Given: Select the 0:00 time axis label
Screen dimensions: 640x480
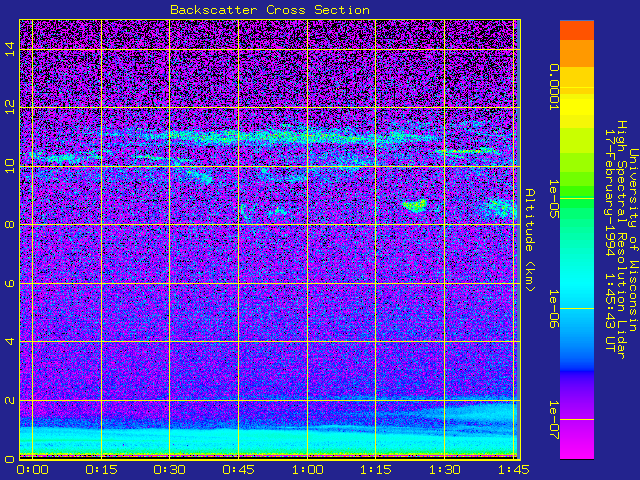Looking at the screenshot, I should coord(32,470).
